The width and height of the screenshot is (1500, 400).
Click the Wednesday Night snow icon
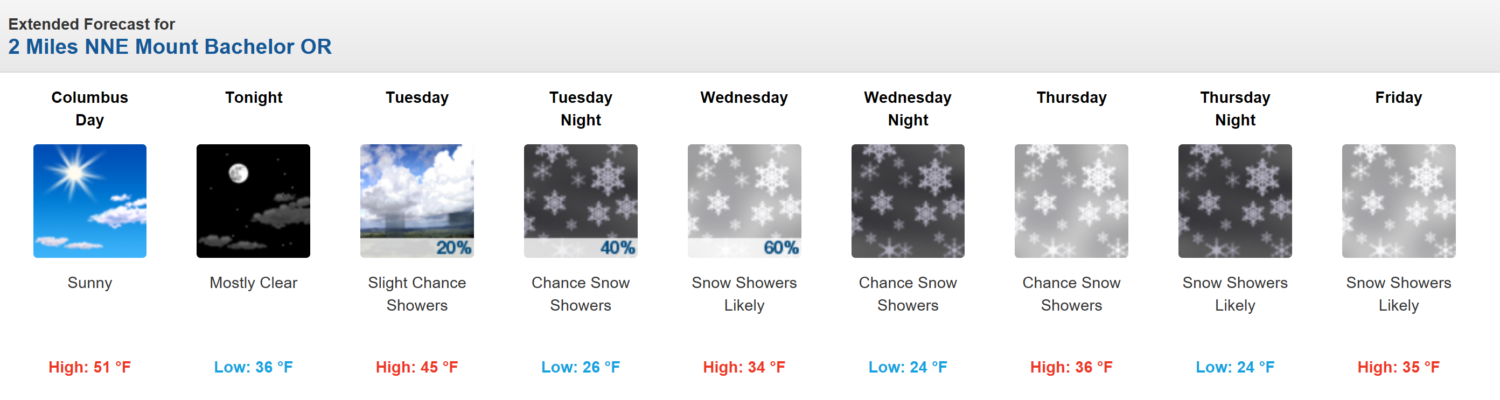coord(908,201)
